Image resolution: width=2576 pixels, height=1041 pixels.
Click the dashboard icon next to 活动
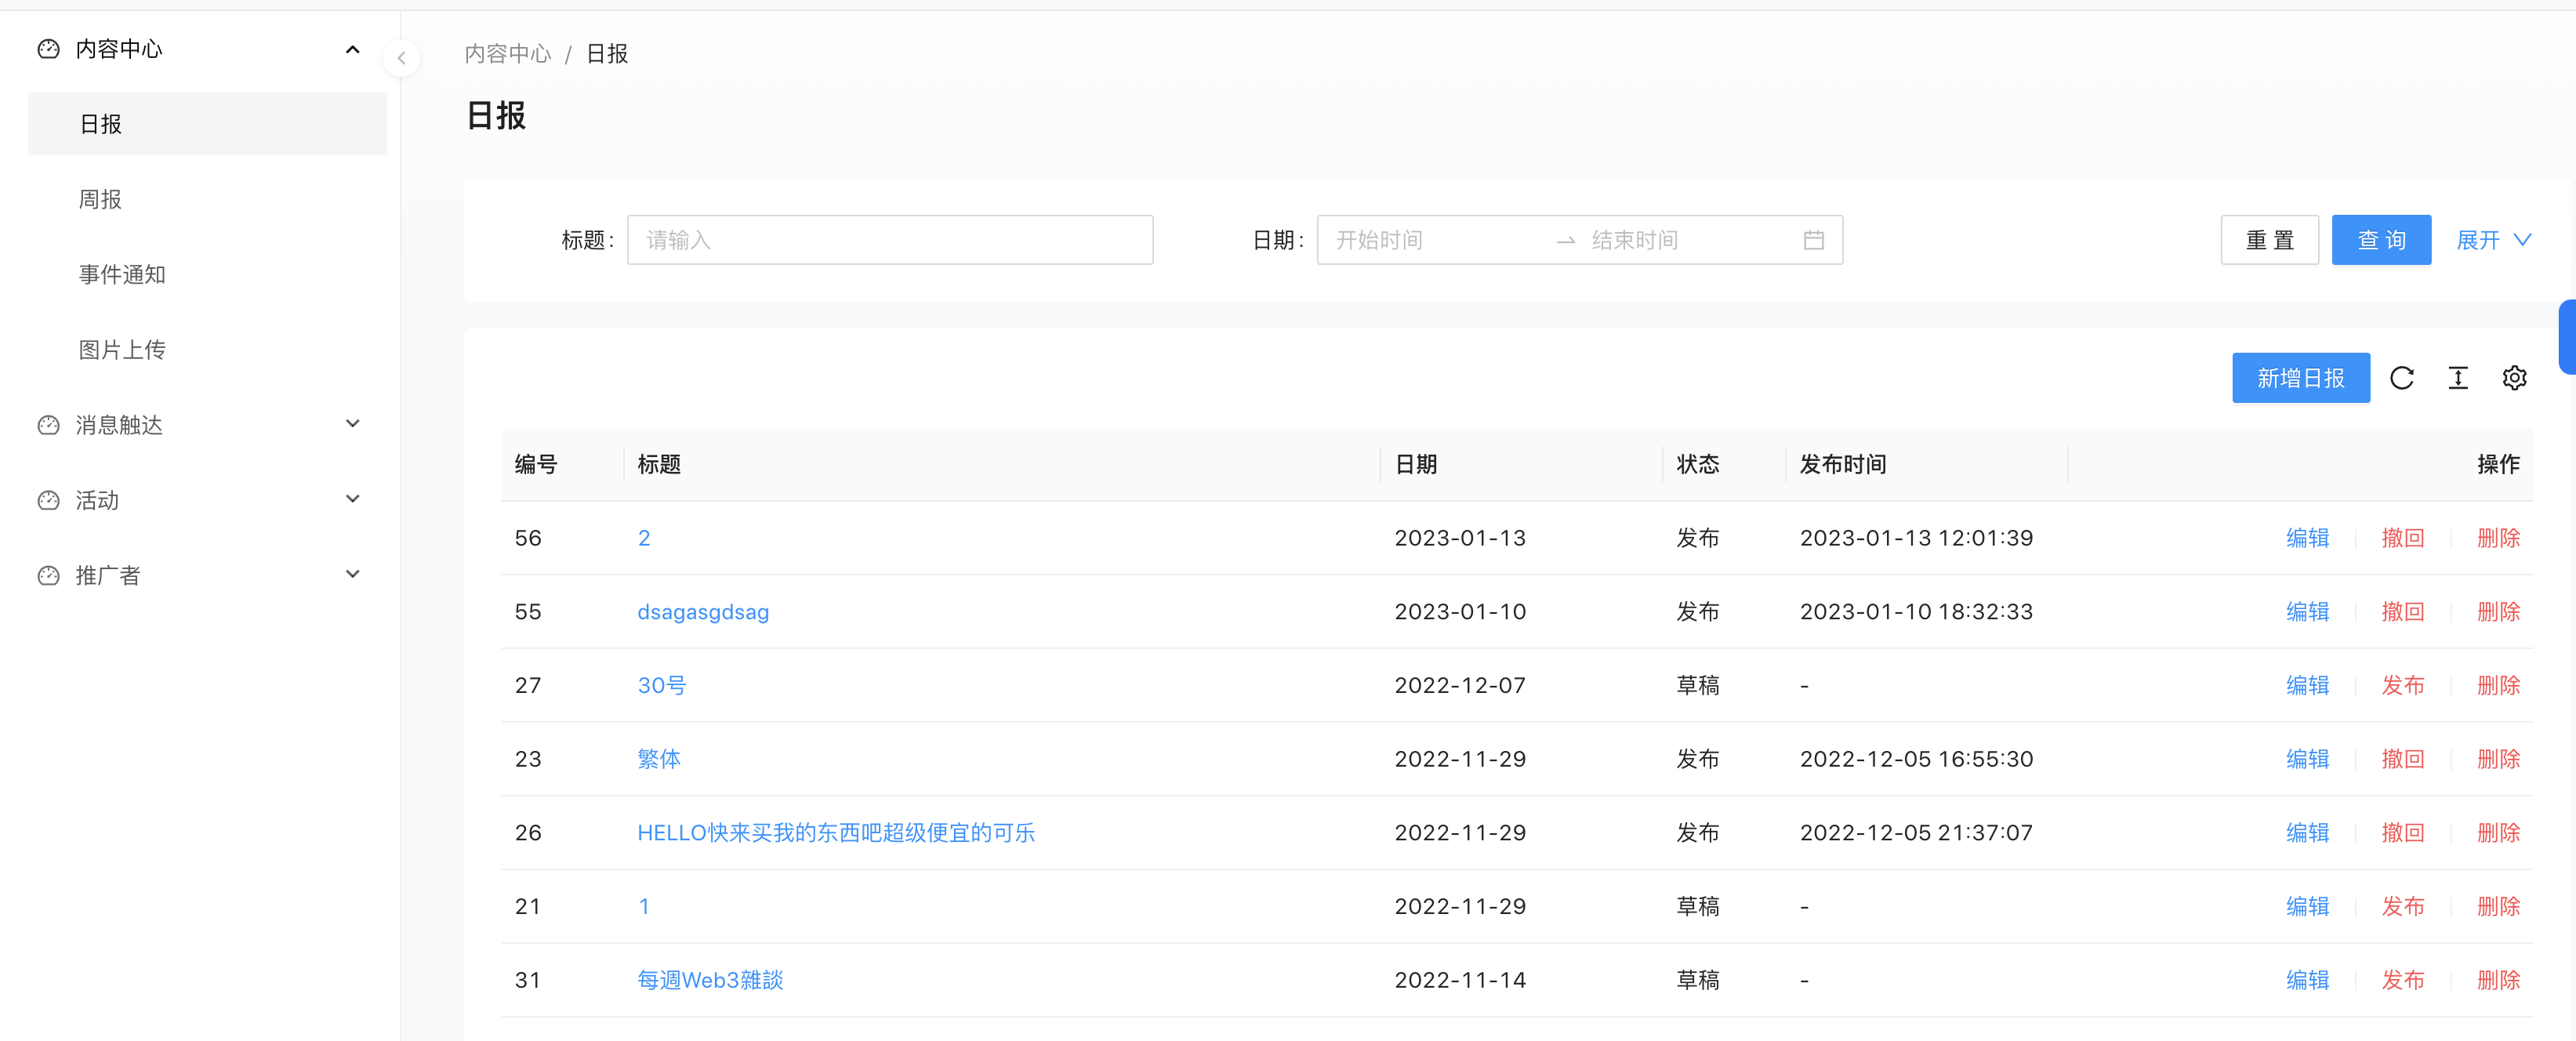tap(48, 500)
